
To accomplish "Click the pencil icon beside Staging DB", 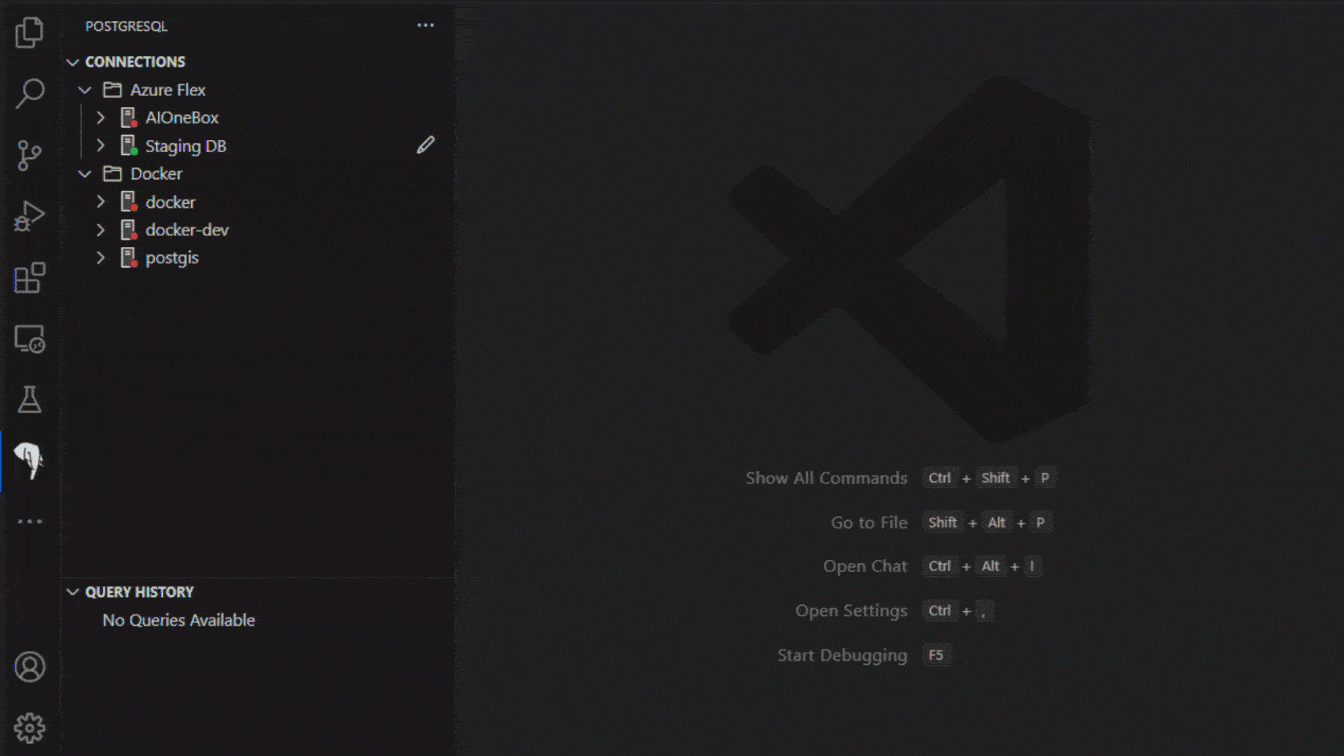I will (x=425, y=145).
